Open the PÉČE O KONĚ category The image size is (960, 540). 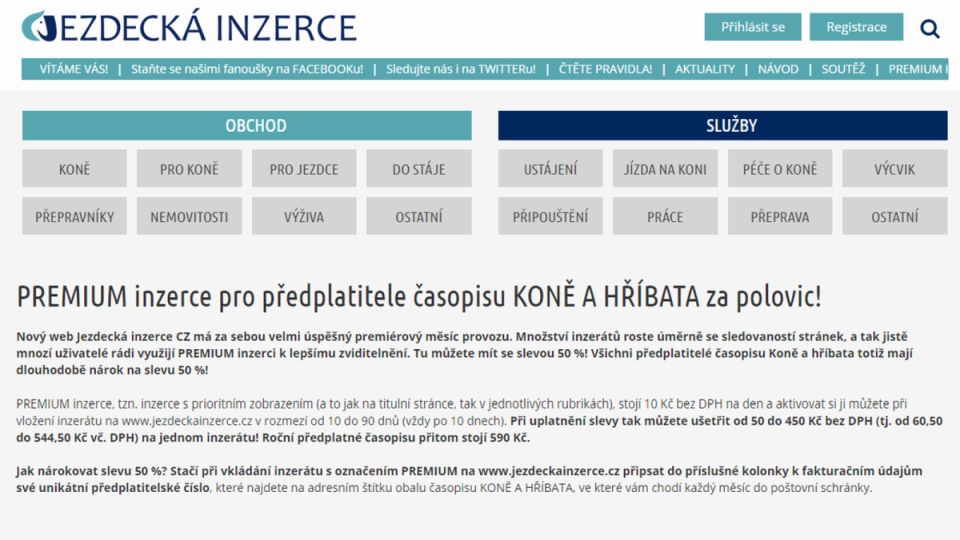779,168
